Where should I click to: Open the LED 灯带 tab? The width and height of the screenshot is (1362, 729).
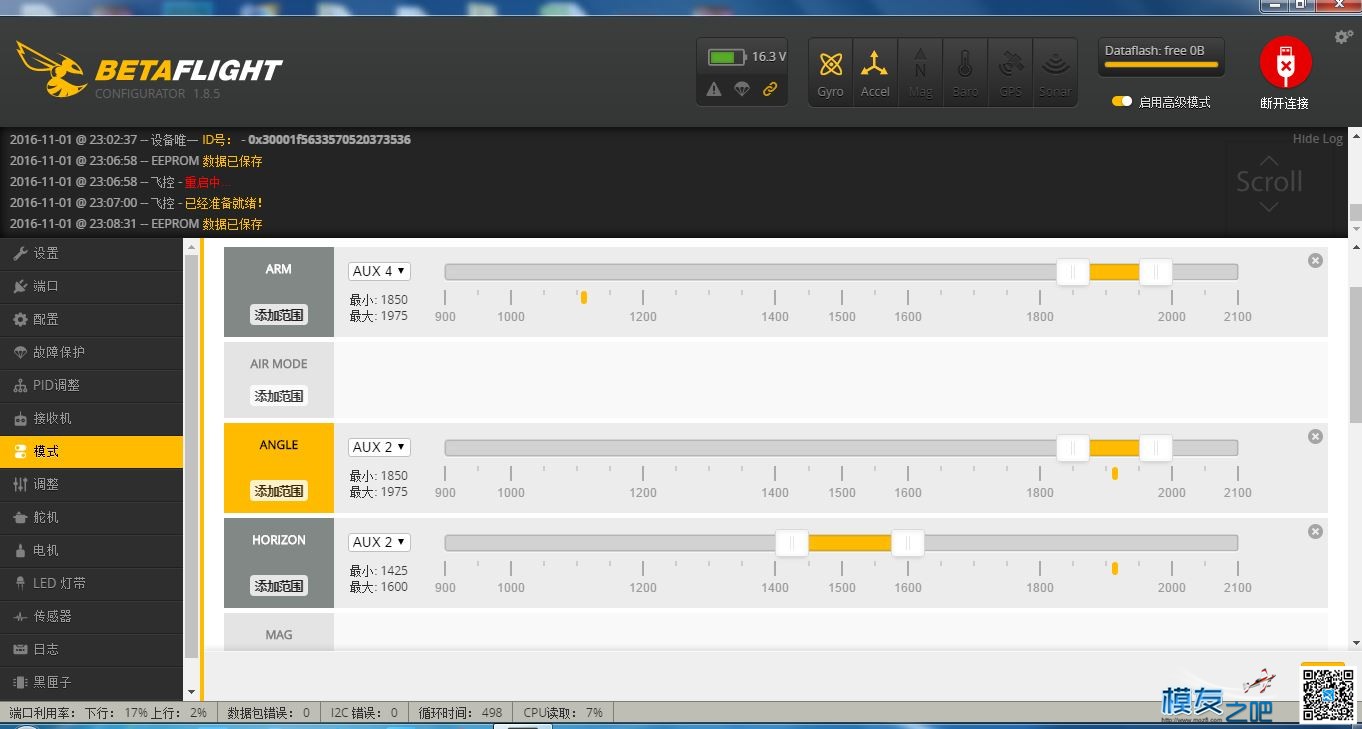[x=91, y=583]
